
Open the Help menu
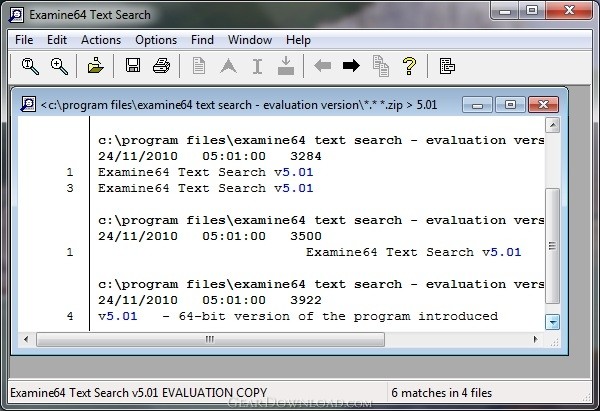(x=298, y=40)
